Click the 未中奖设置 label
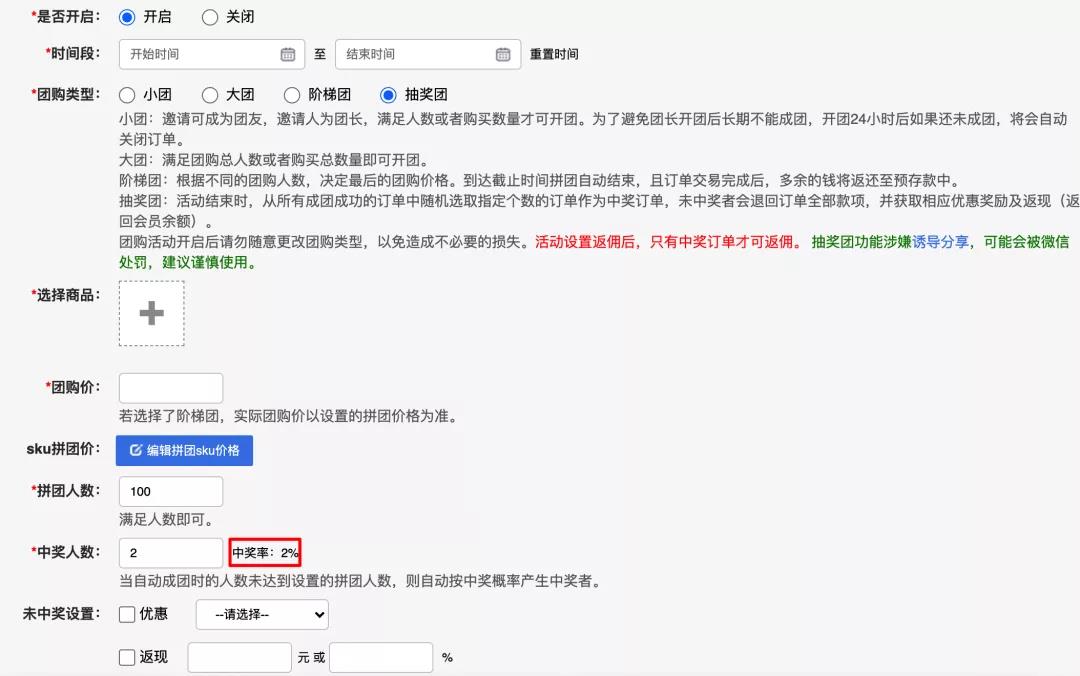Screen dimensions: 1080x676 point(61,613)
